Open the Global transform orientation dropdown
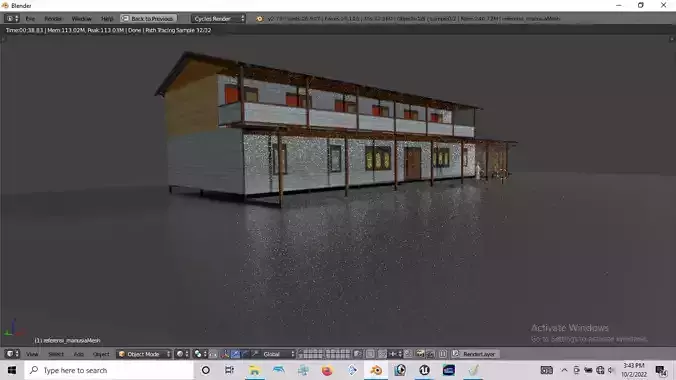The image size is (676, 380). coord(279,354)
